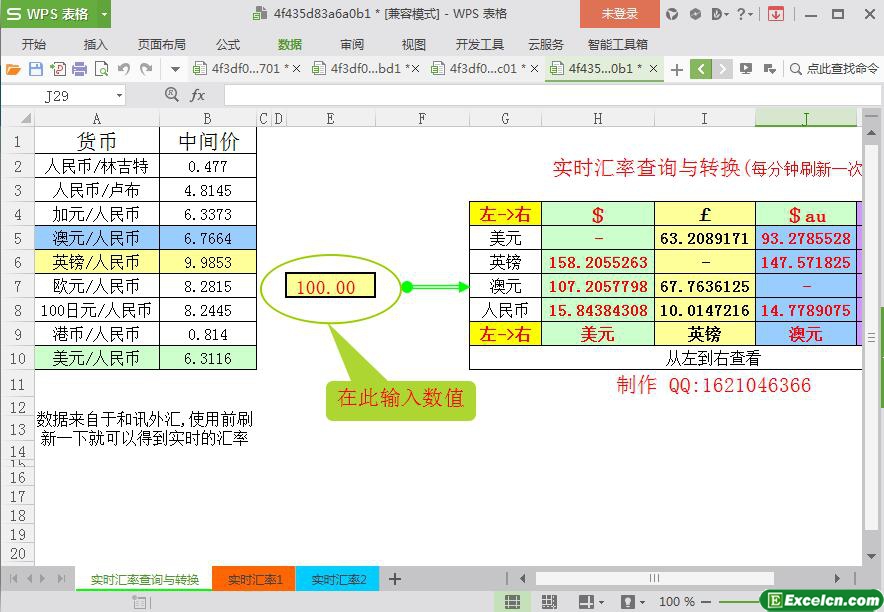This screenshot has height=612, width=884.
Task: Click the Print Preview icon
Action: pos(101,69)
